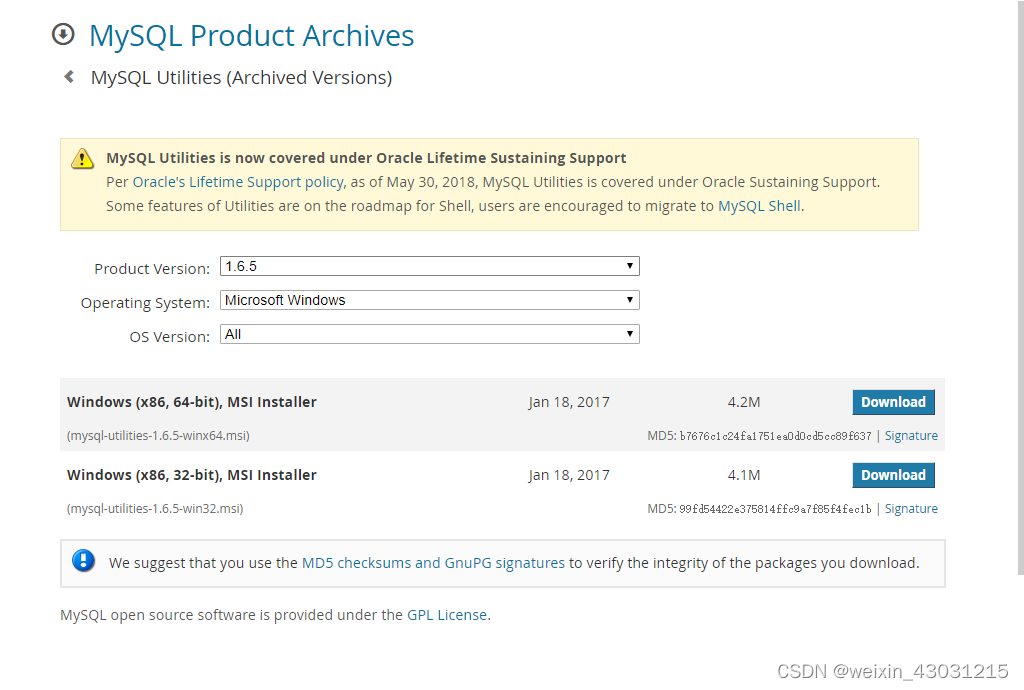
Task: Select the filename mysql-utilities-1.6.5-win32.msi
Action: pyautogui.click(x=155, y=509)
